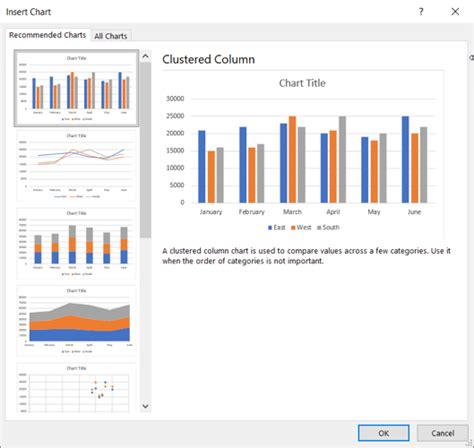Click the scroll up arrow in chart list
Screen dimensions: 474x448
(x=145, y=56)
